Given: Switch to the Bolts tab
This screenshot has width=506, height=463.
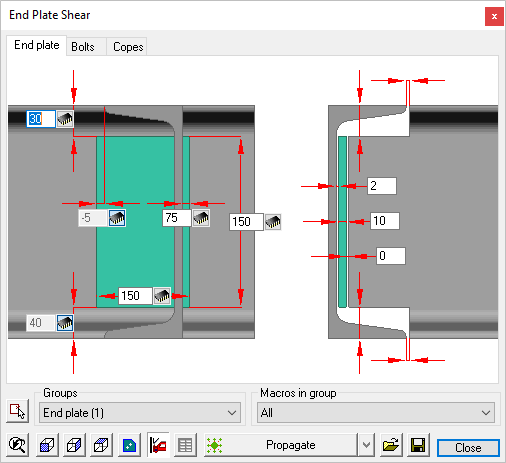Looking at the screenshot, I should click(83, 47).
